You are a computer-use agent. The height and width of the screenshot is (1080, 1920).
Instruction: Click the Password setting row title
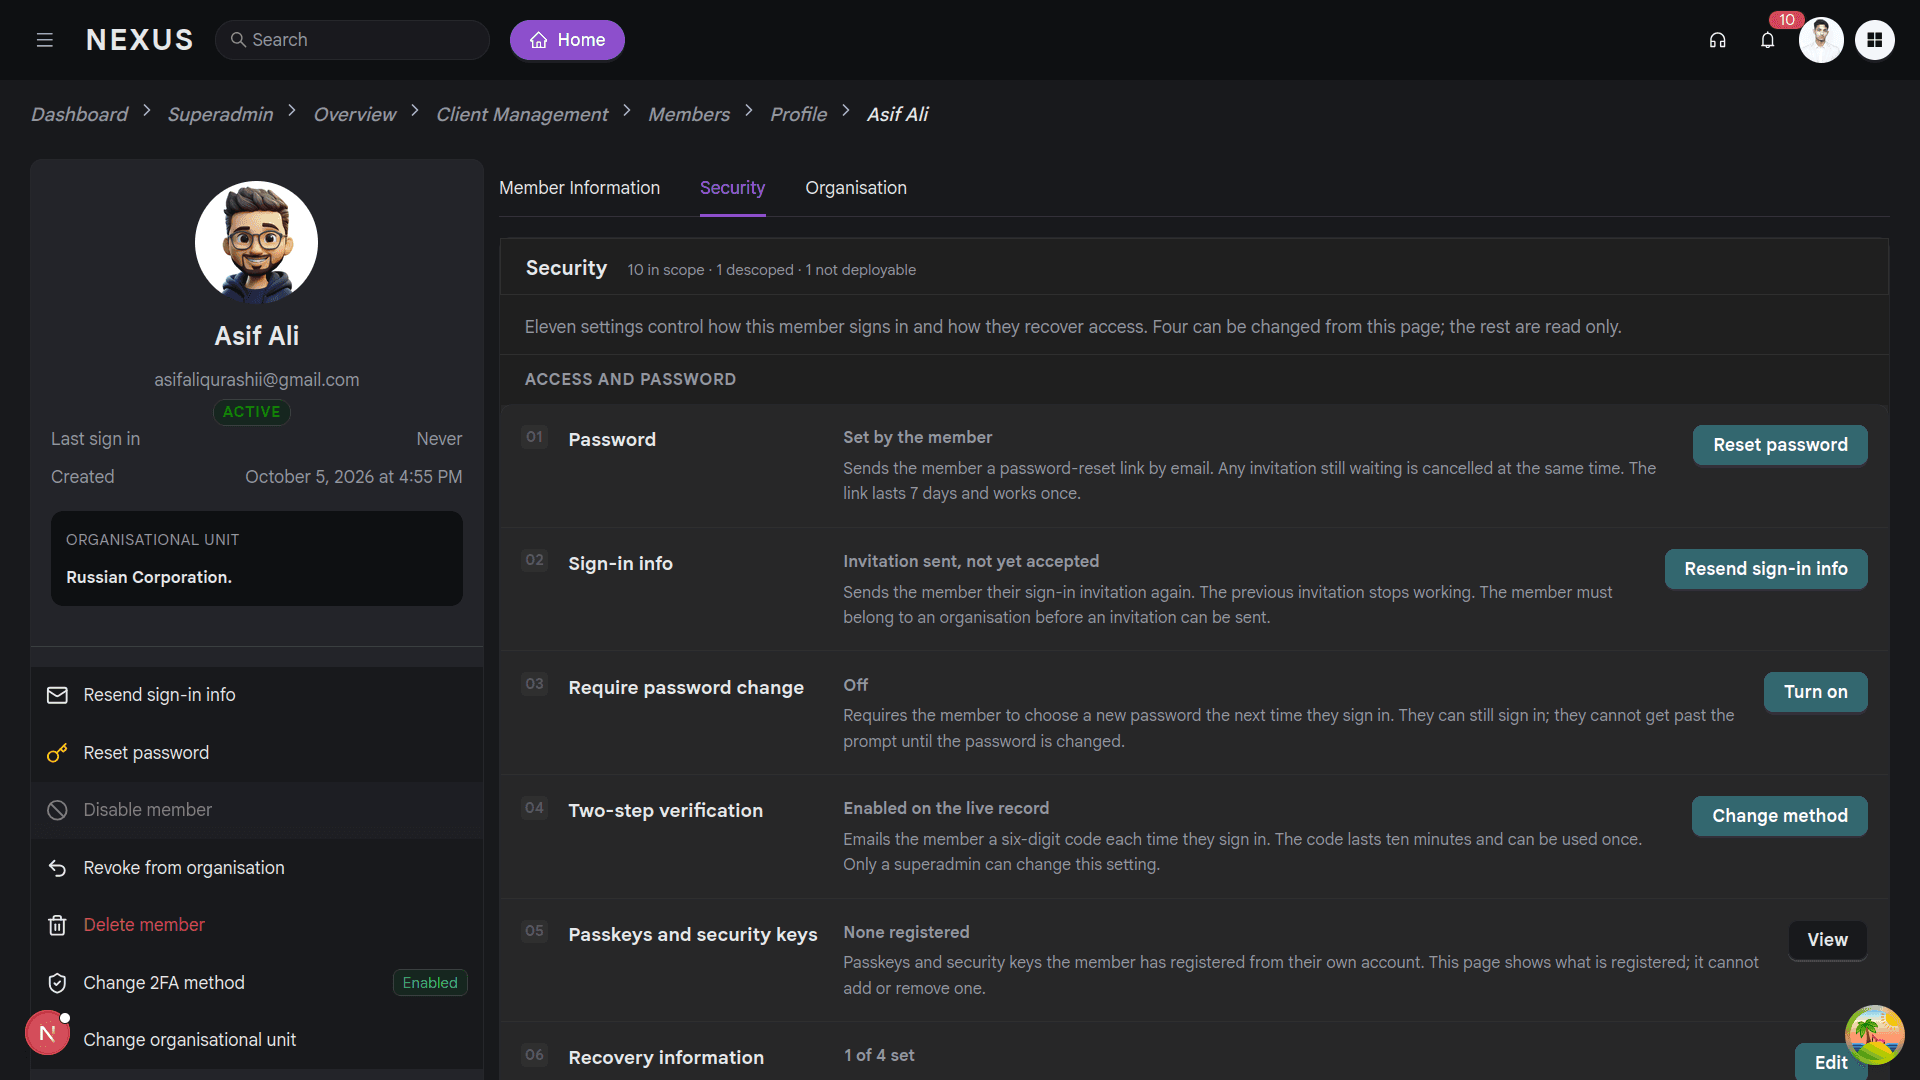(x=612, y=440)
